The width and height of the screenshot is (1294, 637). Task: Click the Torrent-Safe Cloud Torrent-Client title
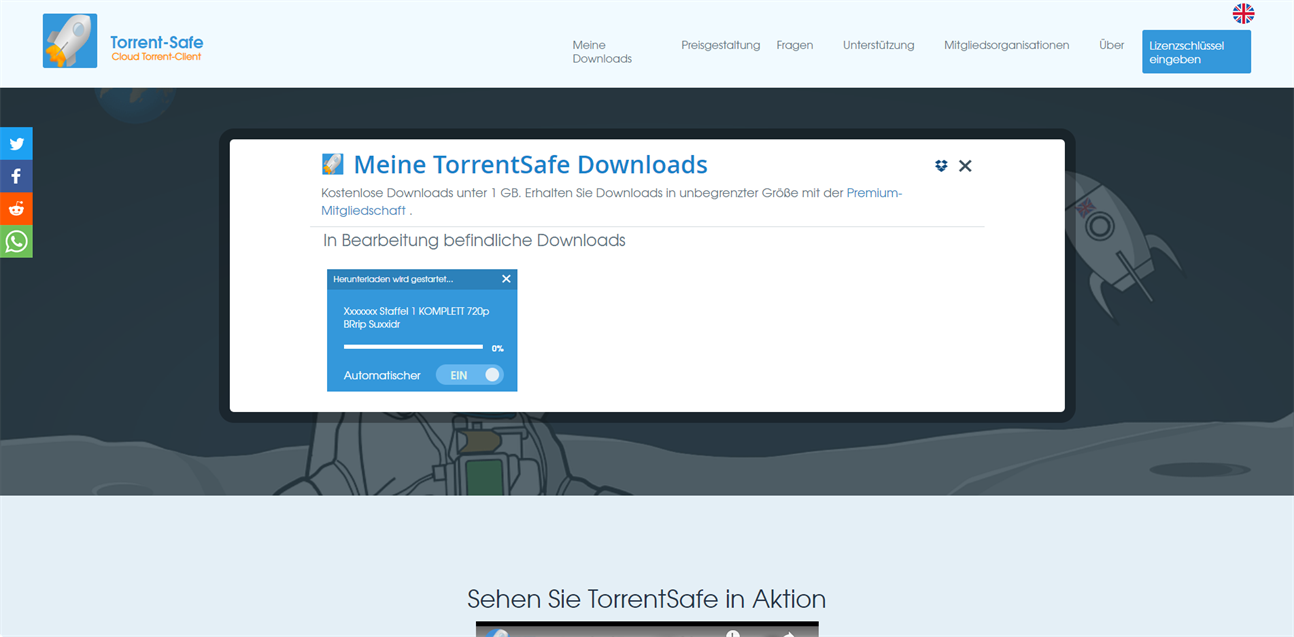coord(156,48)
